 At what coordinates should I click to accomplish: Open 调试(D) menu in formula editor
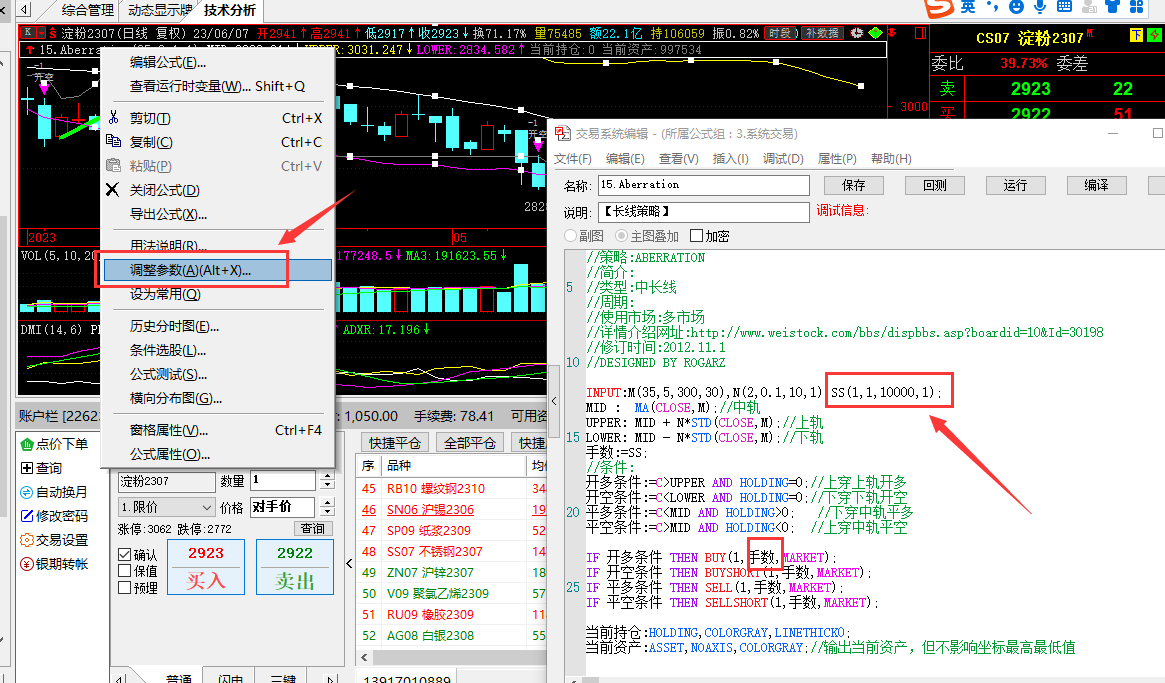(x=783, y=158)
